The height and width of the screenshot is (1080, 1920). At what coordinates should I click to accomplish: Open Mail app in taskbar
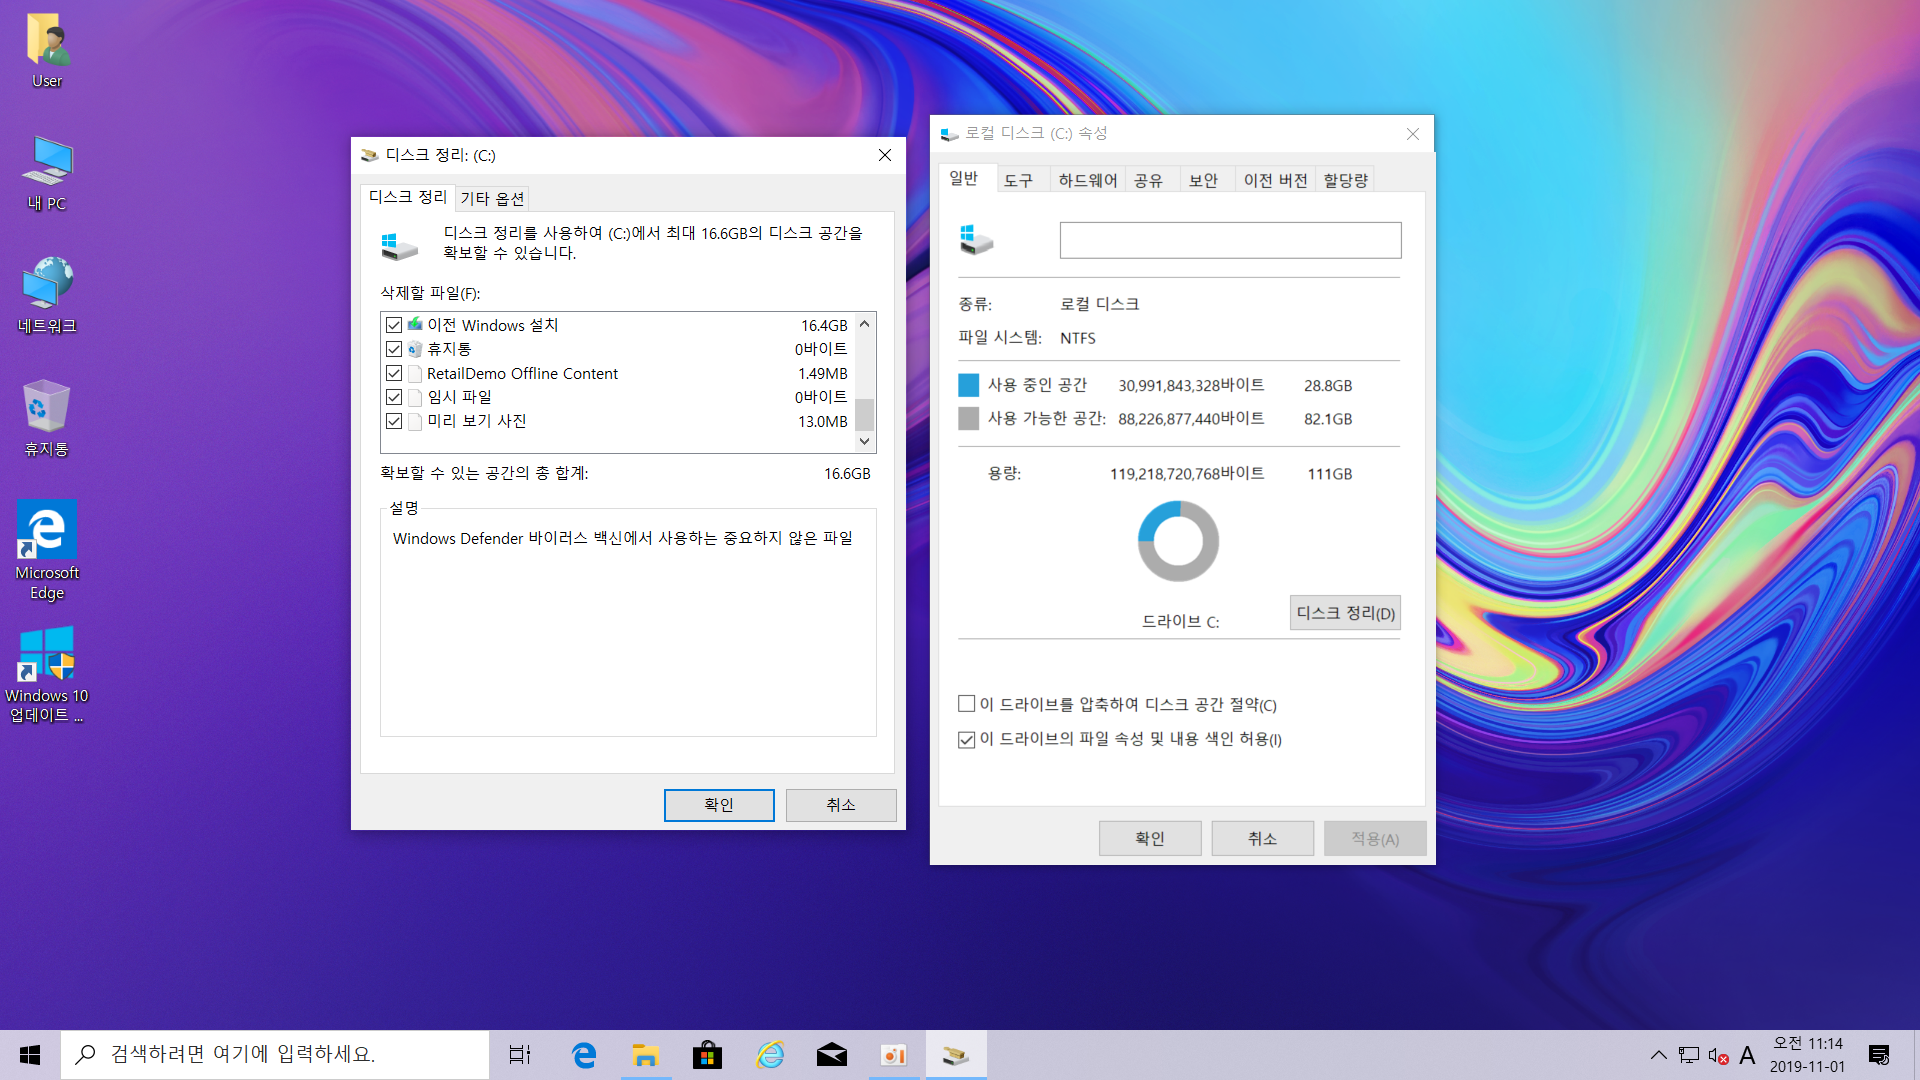831,1055
